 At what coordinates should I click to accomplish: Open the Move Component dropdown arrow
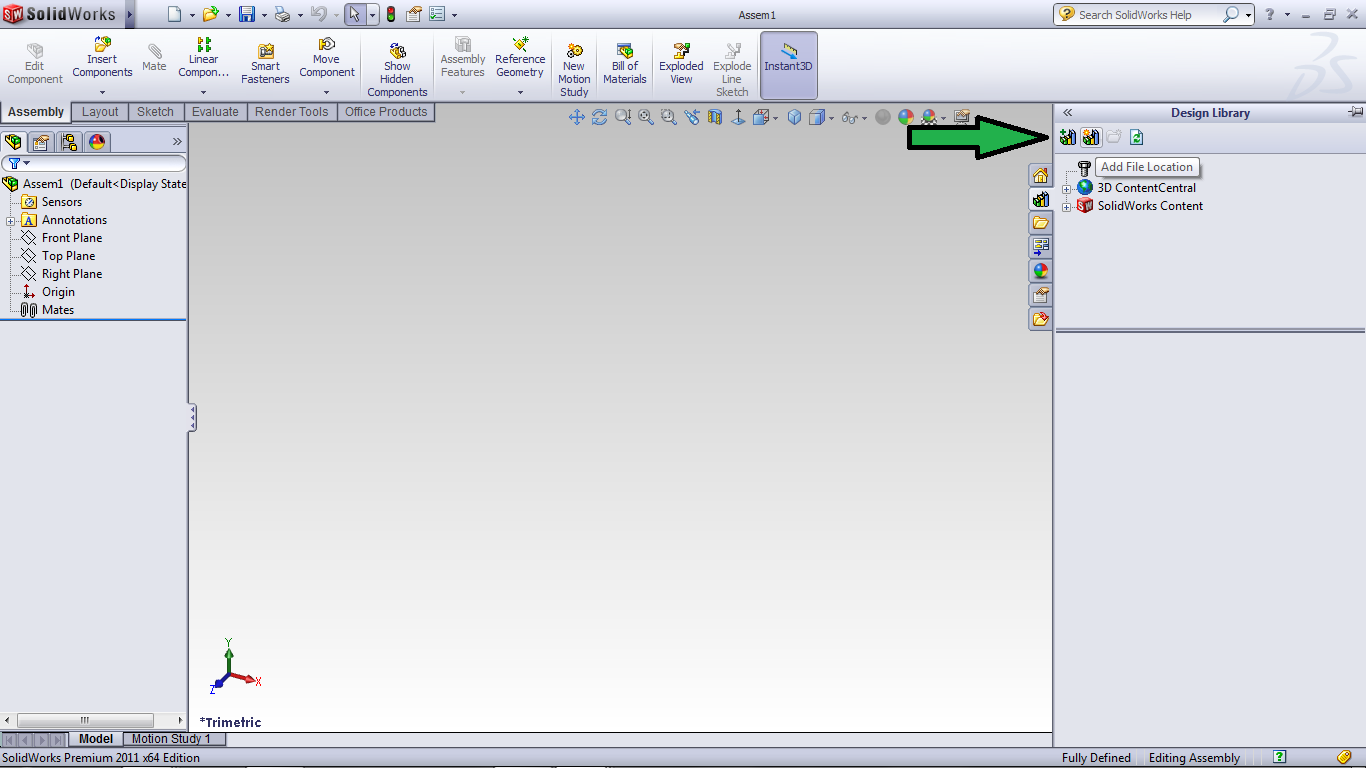[x=326, y=92]
